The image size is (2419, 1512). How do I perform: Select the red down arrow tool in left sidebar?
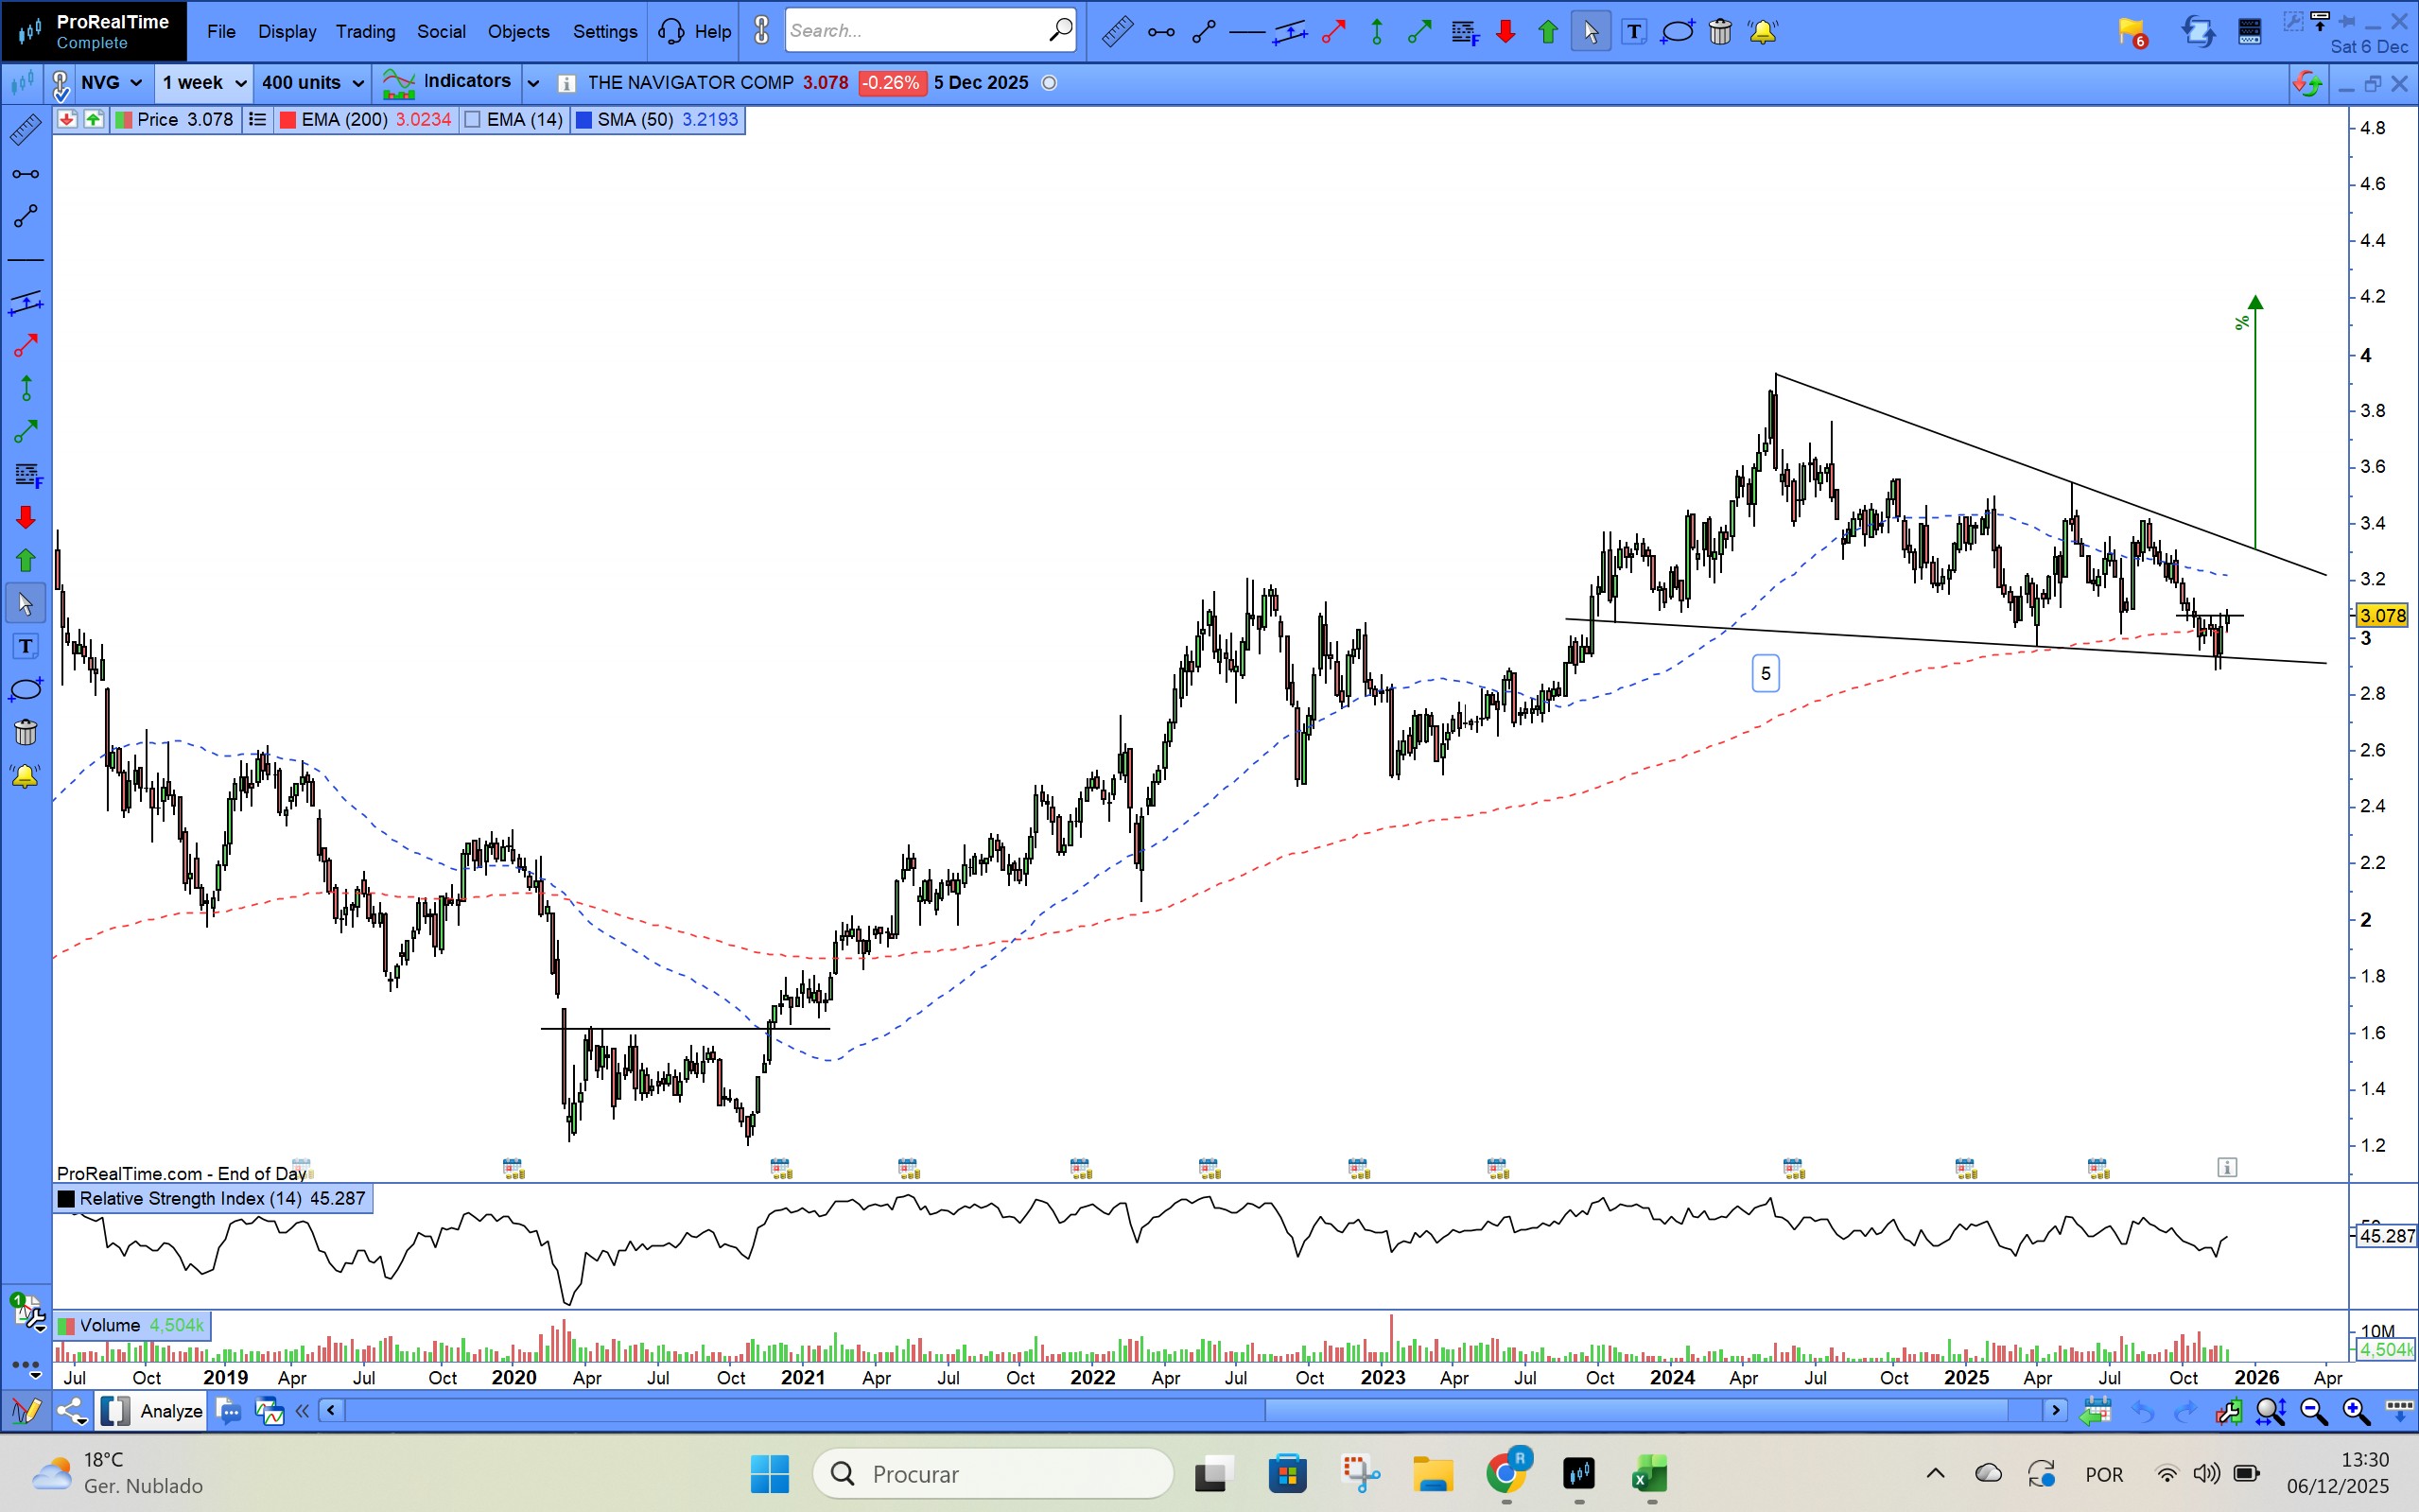(x=25, y=517)
